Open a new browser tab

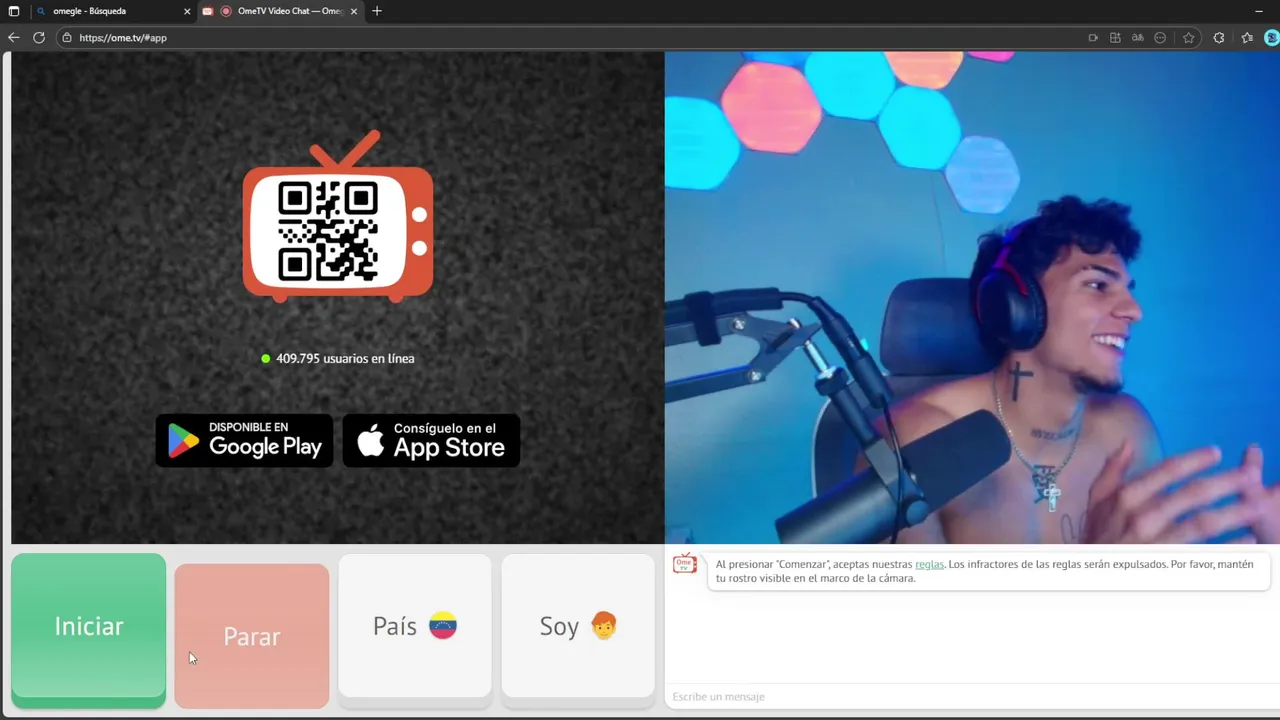tap(377, 11)
